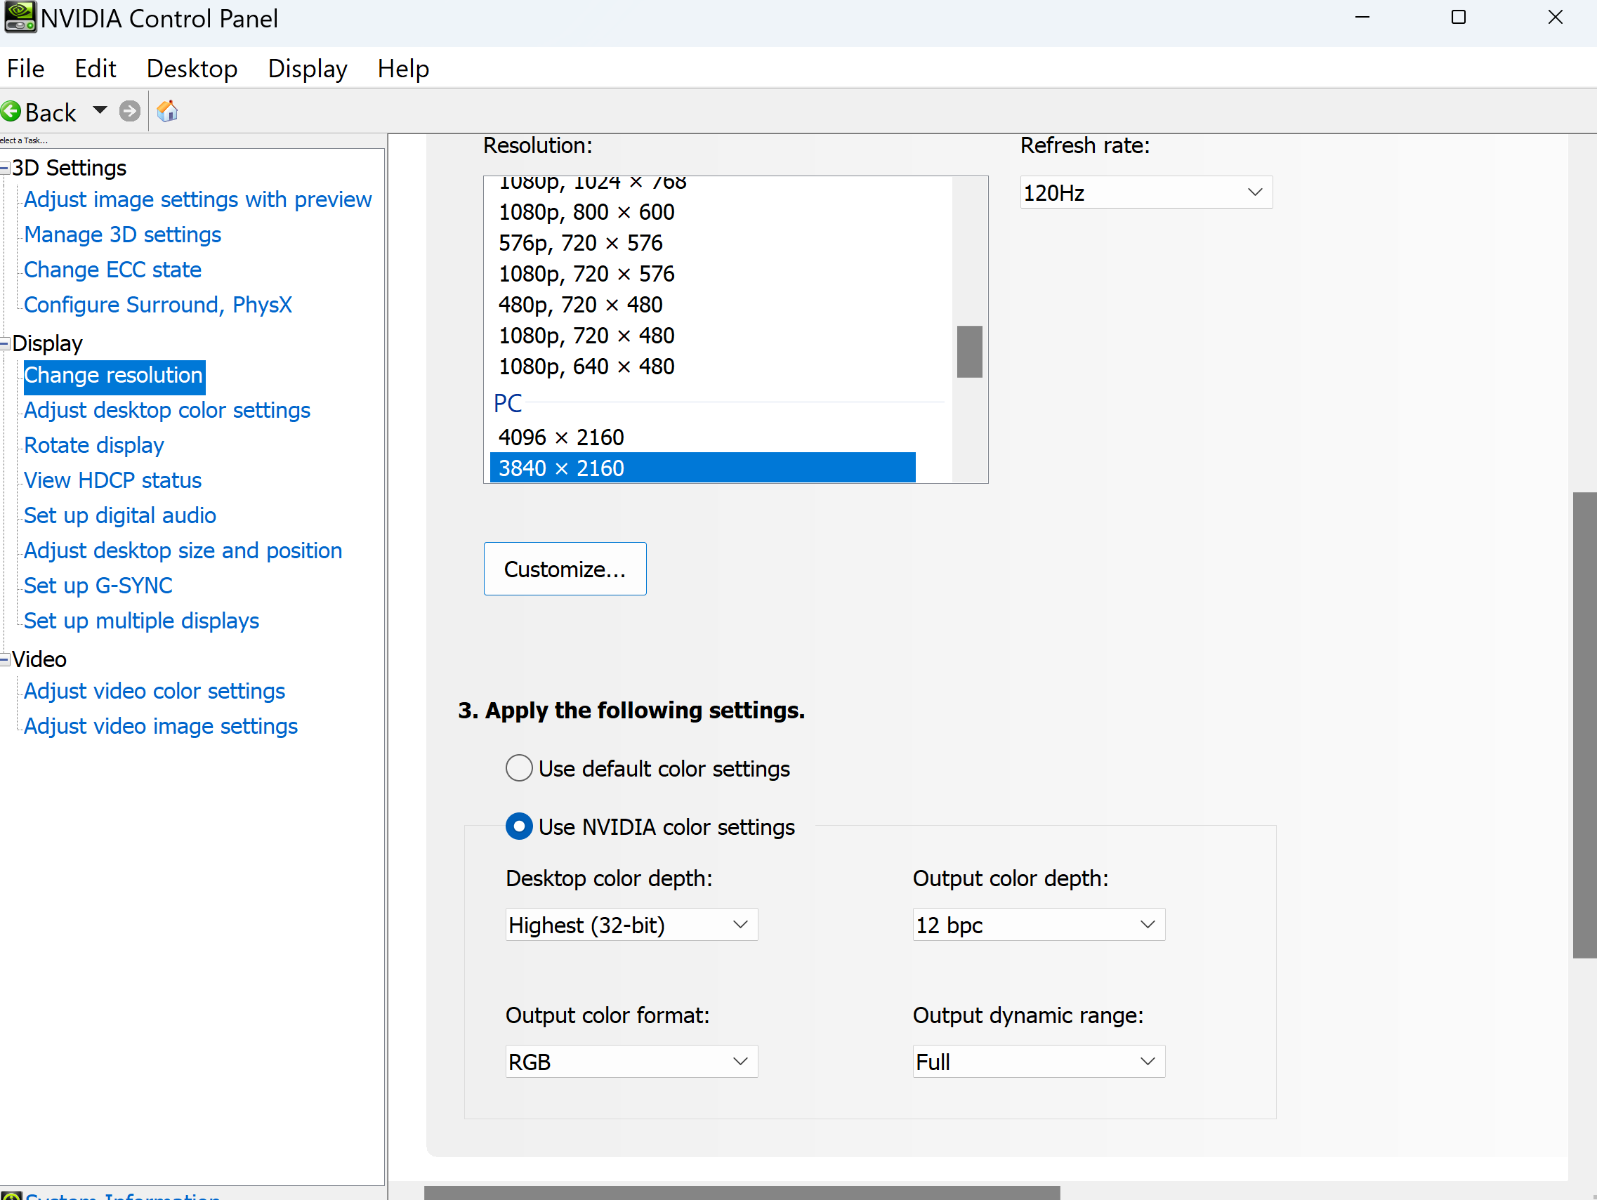Screen dimensions: 1597x1200
Task: Select resolution 1080p, 720 × 576
Action: [x=586, y=274]
